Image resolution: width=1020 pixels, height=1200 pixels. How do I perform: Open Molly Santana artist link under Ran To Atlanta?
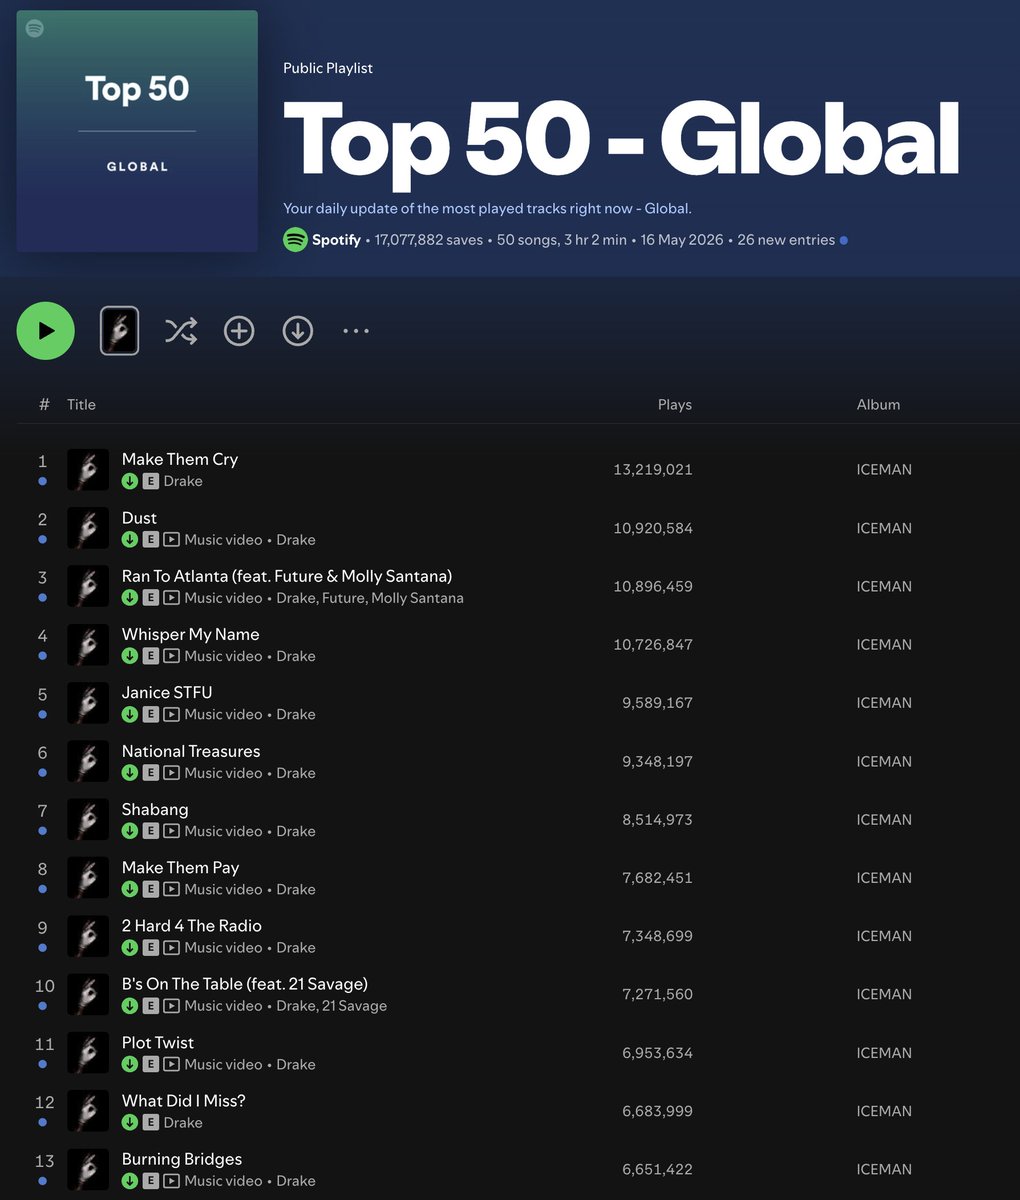(x=417, y=598)
